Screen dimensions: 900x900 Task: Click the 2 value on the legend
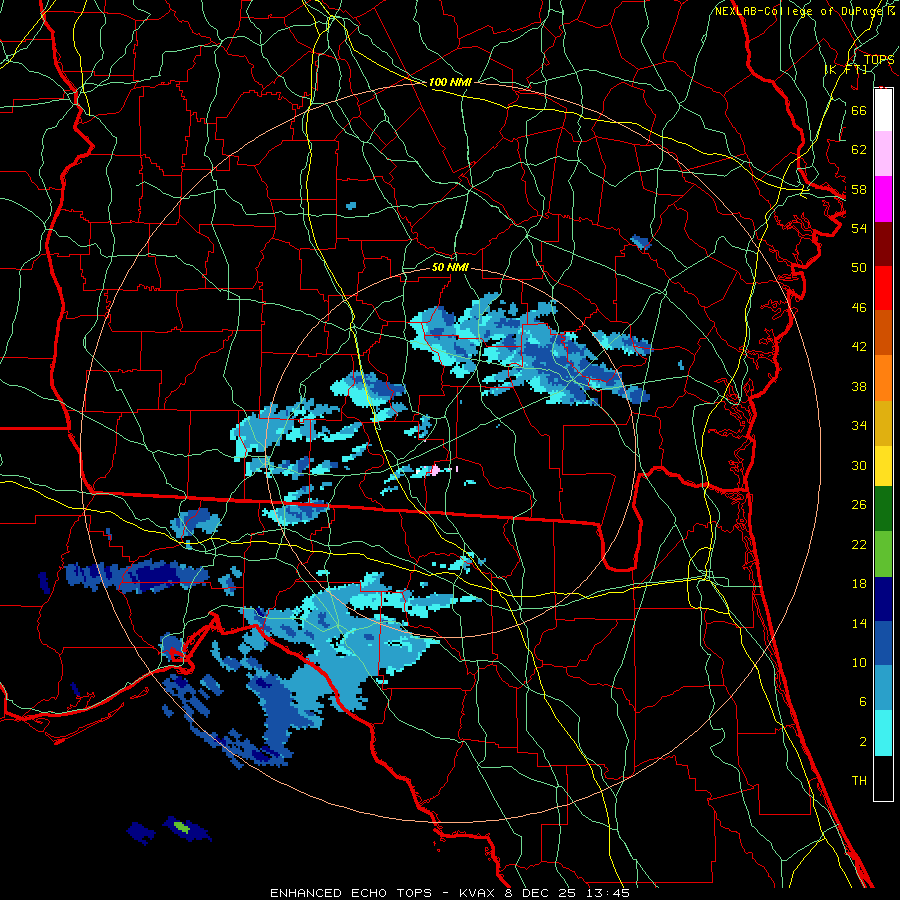[x=862, y=742]
